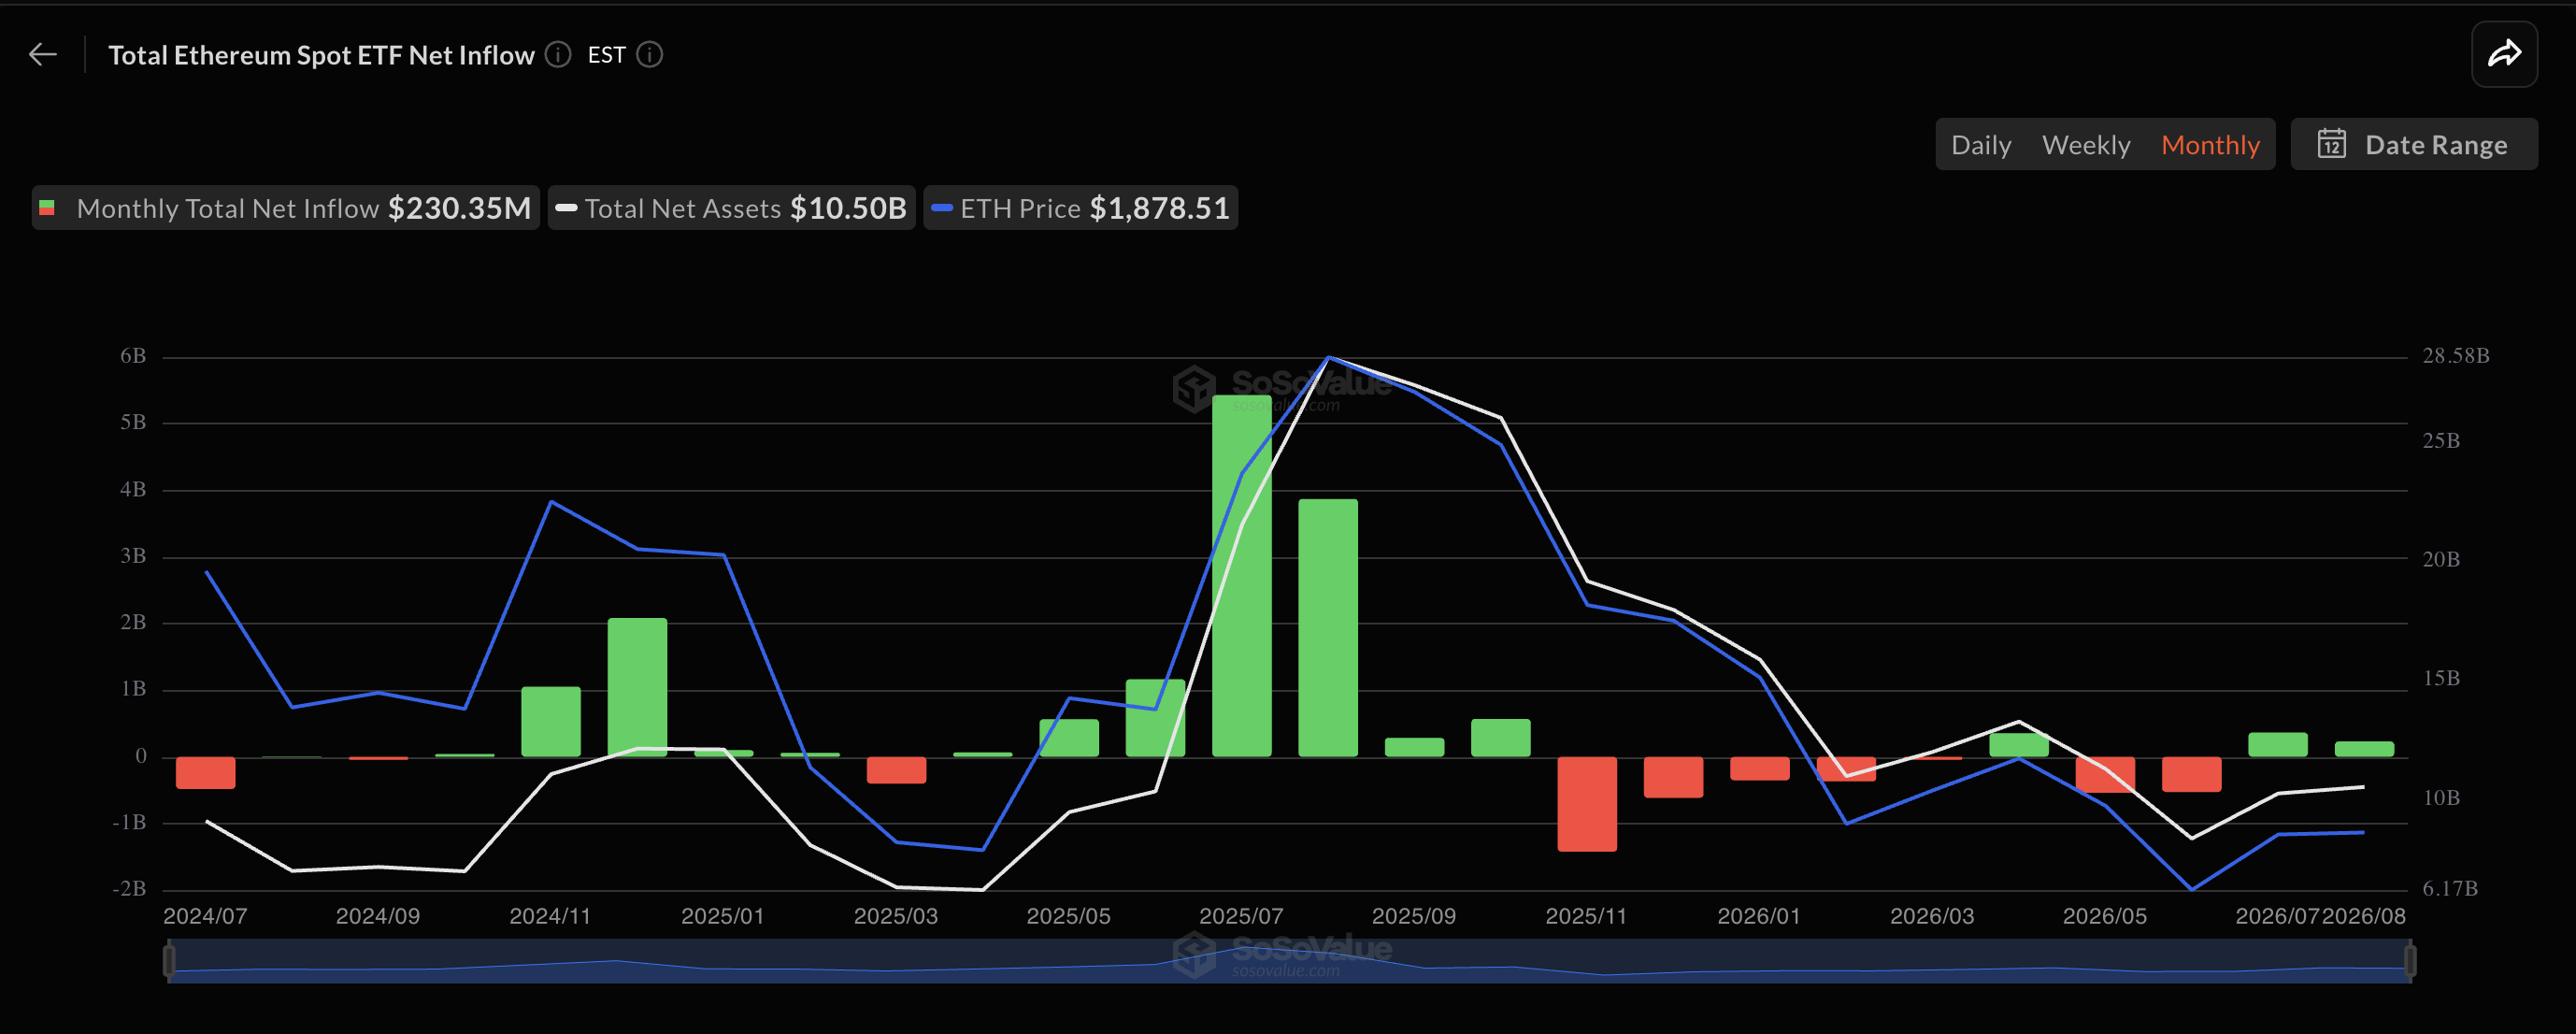
Task: Switch chart to Weekly view
Action: coord(2086,145)
